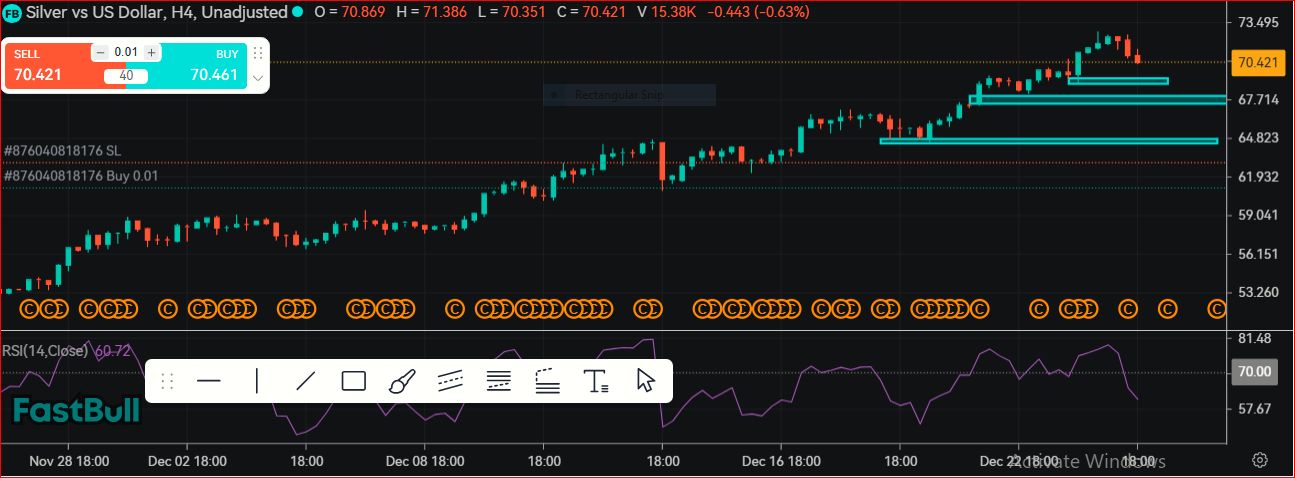
Task: Select the rectangle drawing tool
Action: point(354,381)
